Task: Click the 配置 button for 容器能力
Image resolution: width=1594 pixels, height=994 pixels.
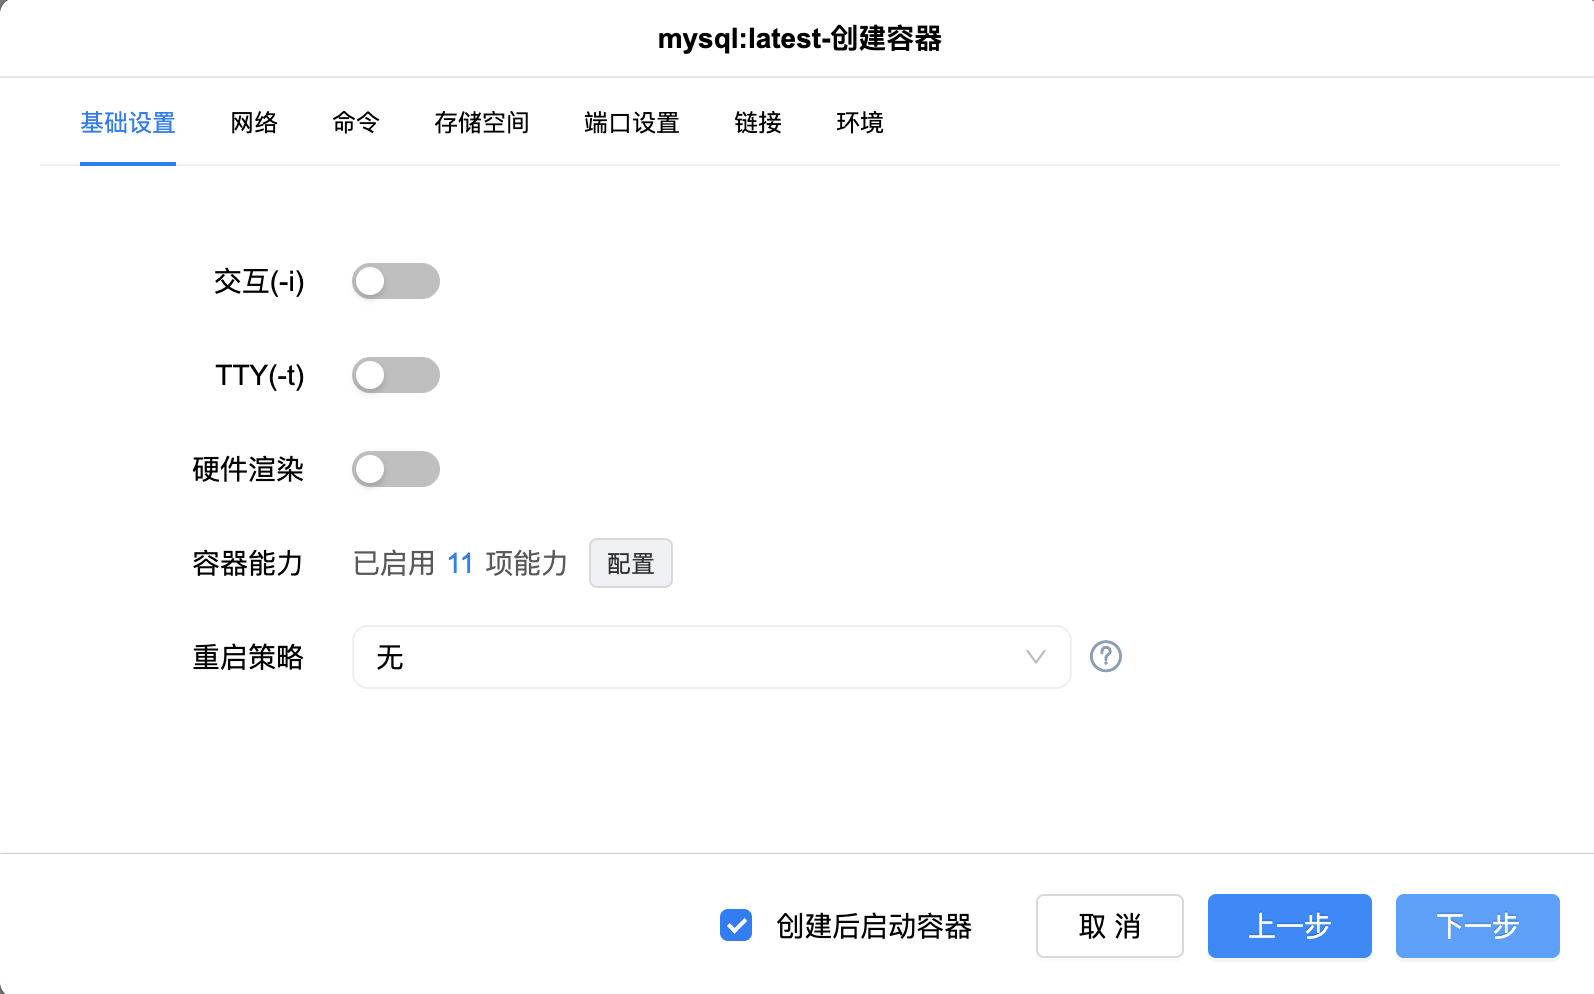Action: point(630,564)
